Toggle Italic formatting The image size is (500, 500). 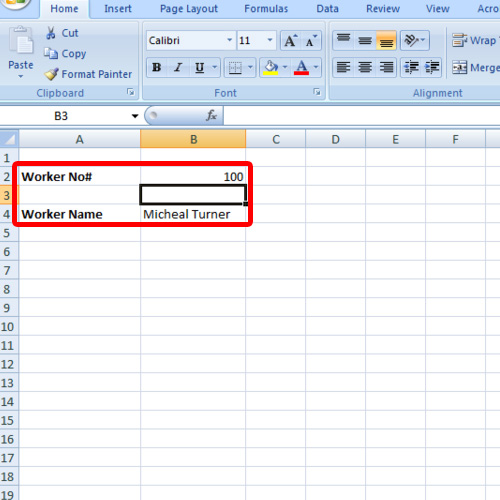click(178, 68)
